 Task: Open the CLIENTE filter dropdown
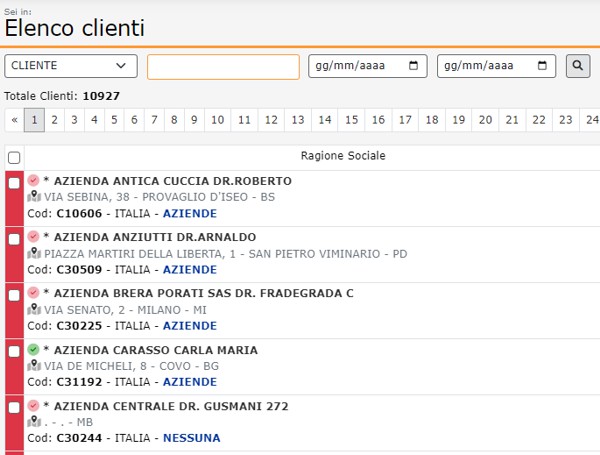pyautogui.click(x=71, y=66)
